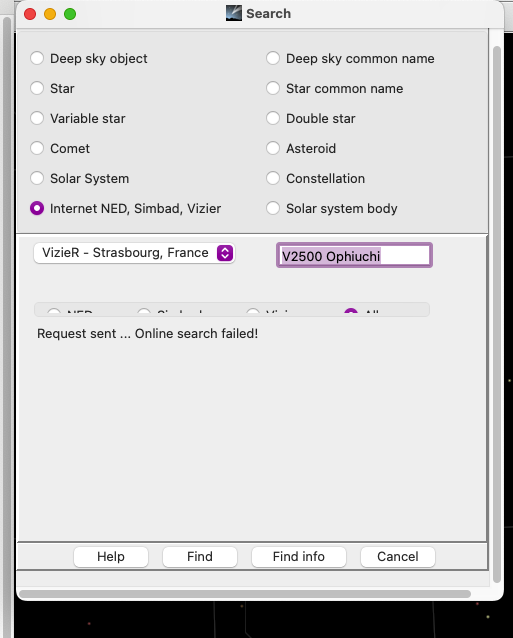Click the horizontal scrollbar at bottom
Image resolution: width=513 pixels, height=638 pixels.
pos(245,594)
